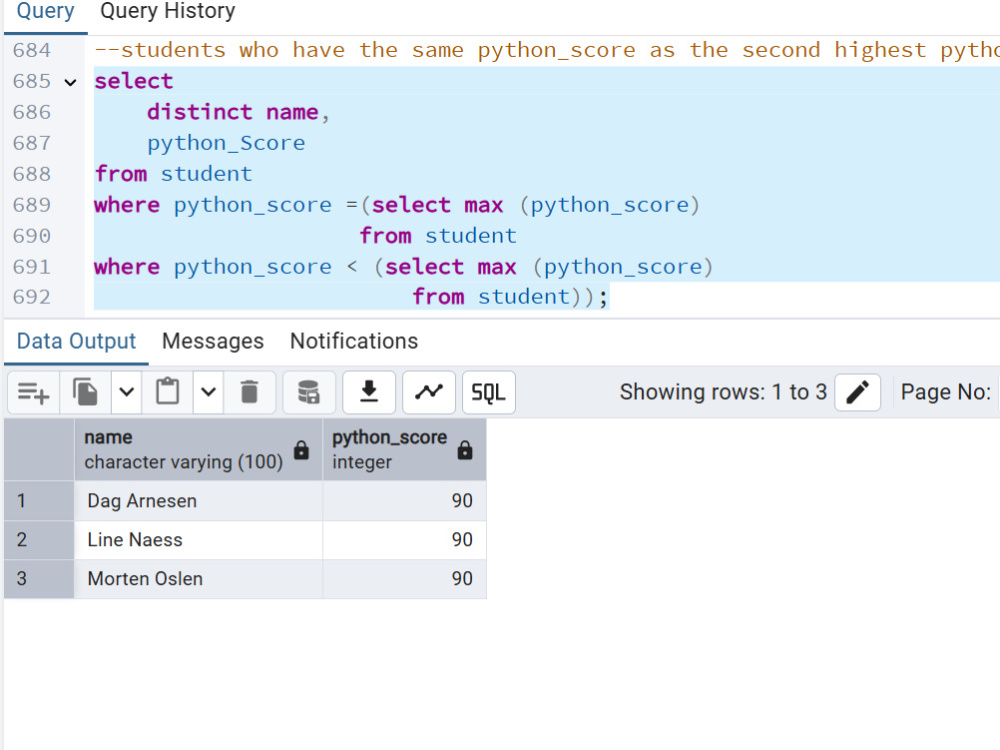Image resolution: width=1000 pixels, height=750 pixels.
Task: Click the score 90 in Line Naess row
Action: coord(404,540)
